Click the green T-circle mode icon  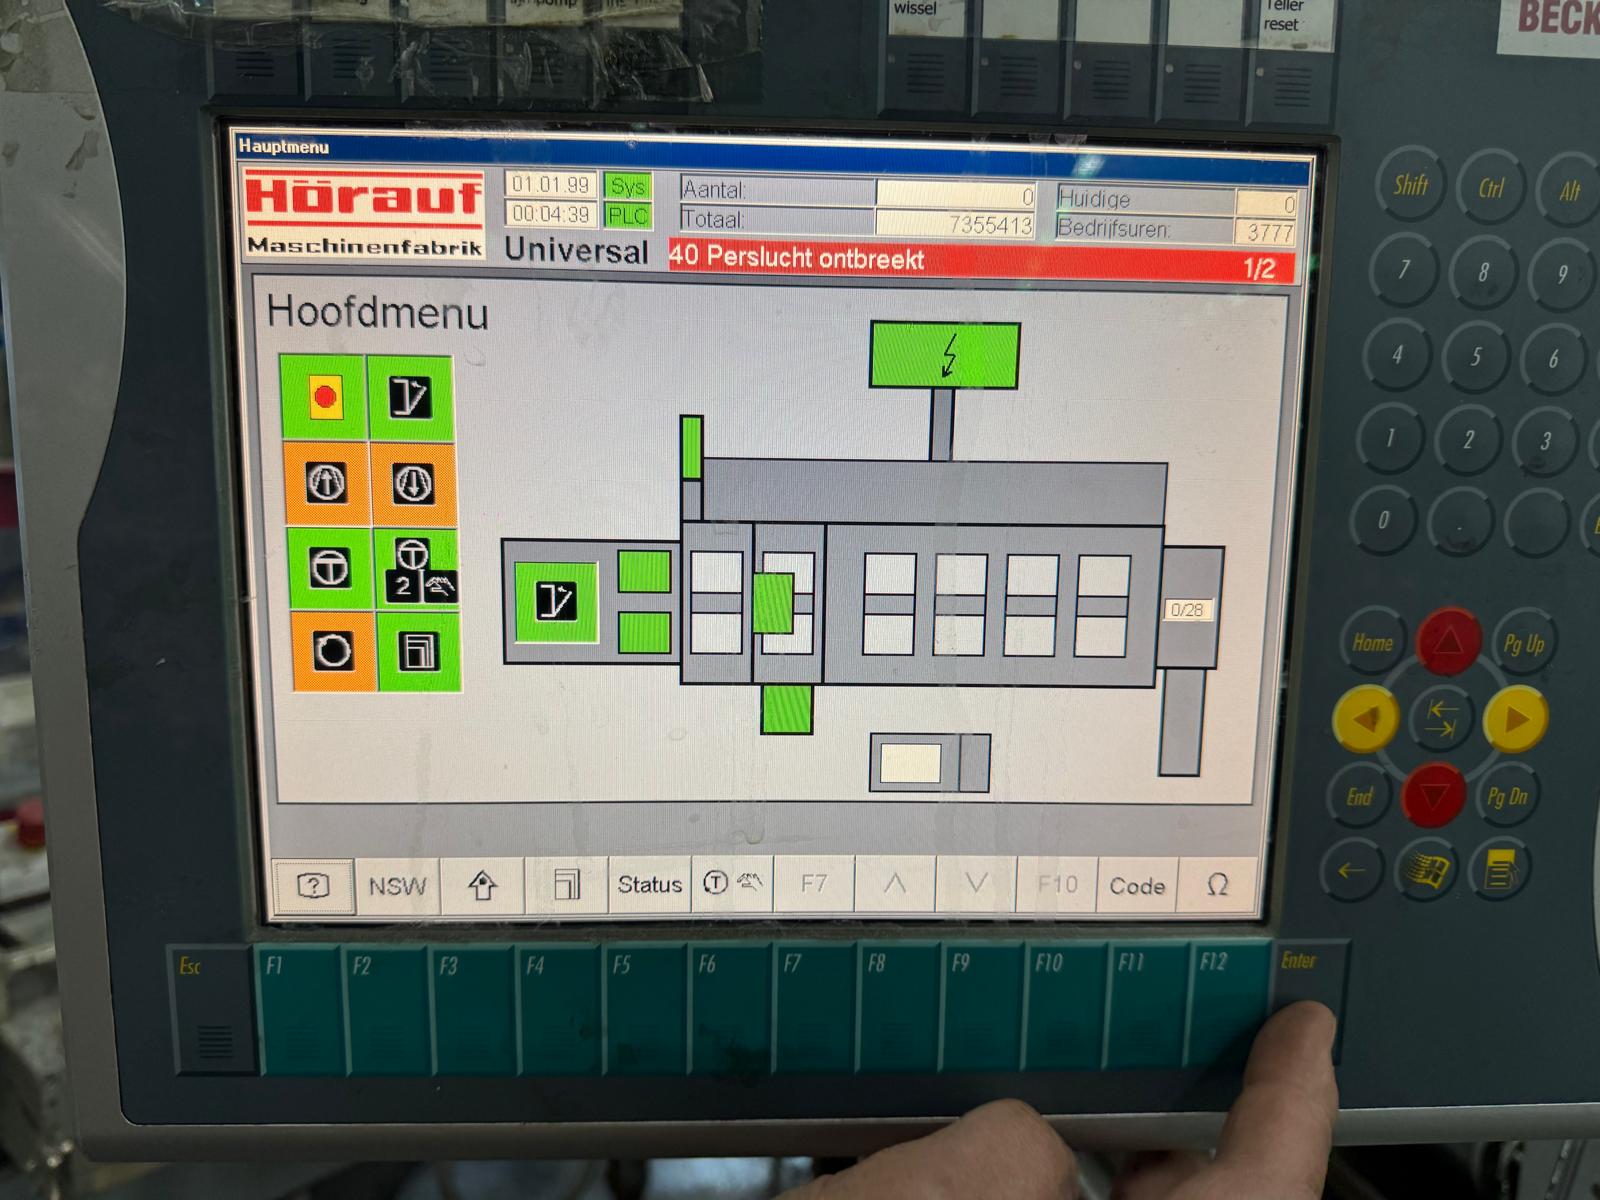coord(329,568)
